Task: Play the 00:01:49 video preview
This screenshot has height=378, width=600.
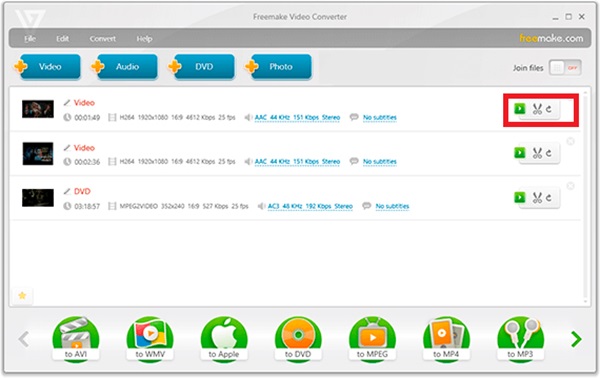Action: click(x=520, y=109)
